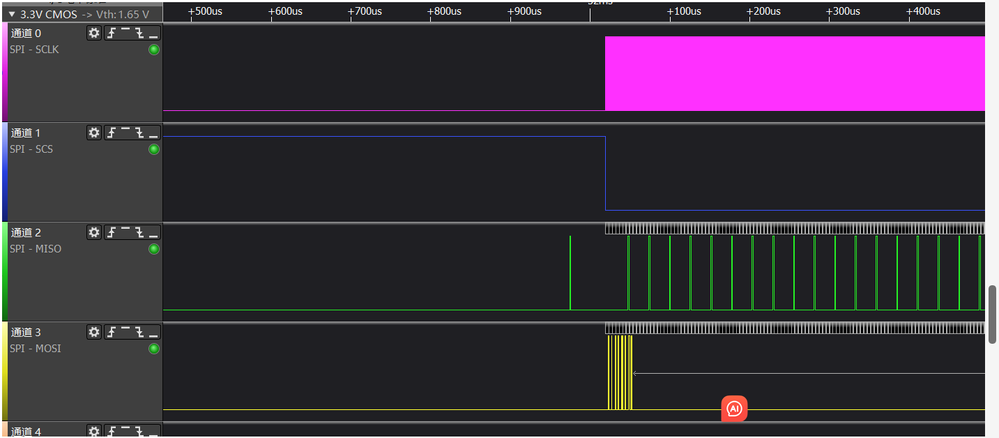Set rising edge trigger on 通道 3

[x=111, y=332]
